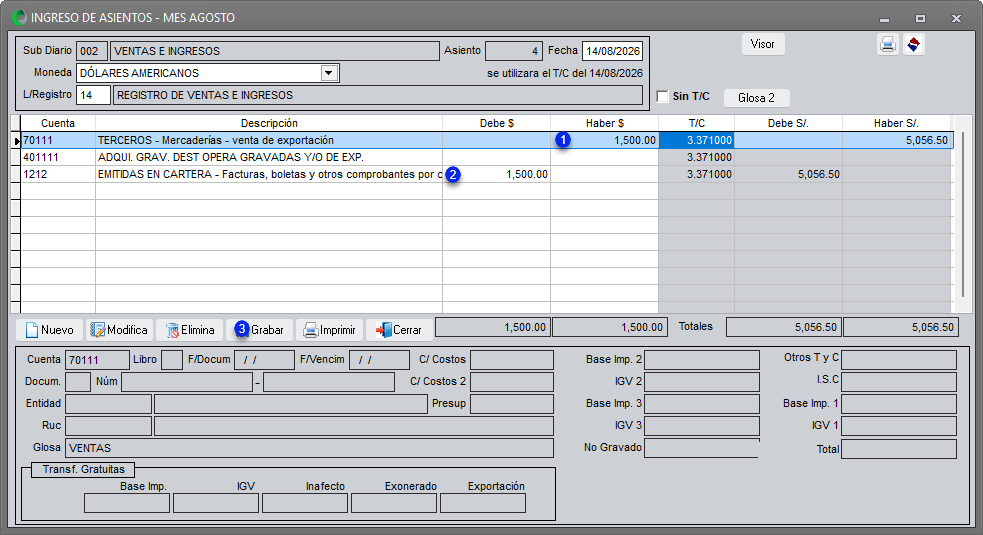Click the Entidad code field
983x535 pixels.
[108, 404]
